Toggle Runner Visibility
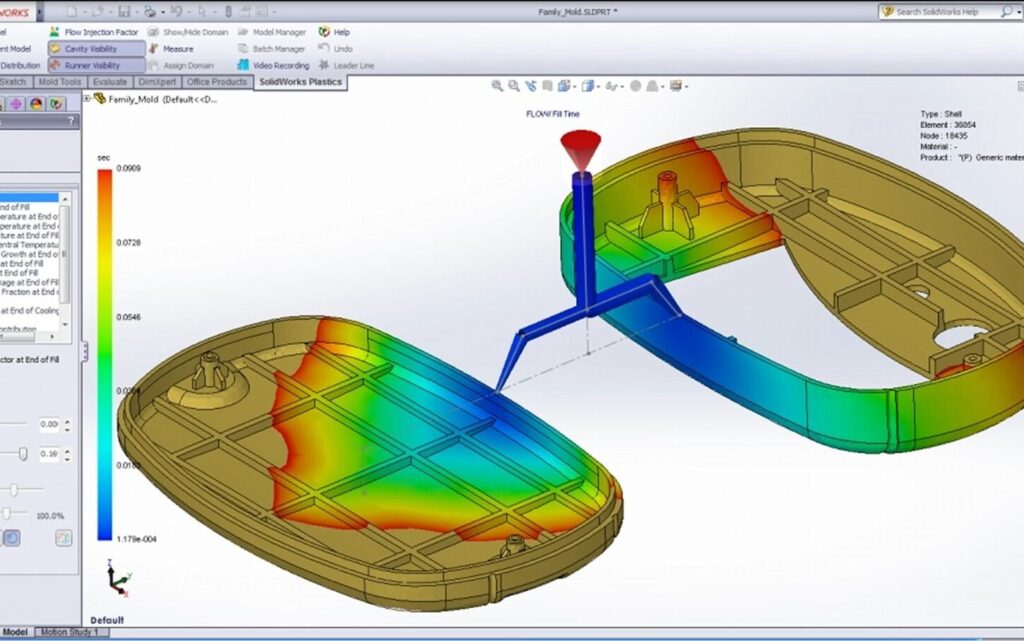This screenshot has height=641, width=1024. click(97, 65)
